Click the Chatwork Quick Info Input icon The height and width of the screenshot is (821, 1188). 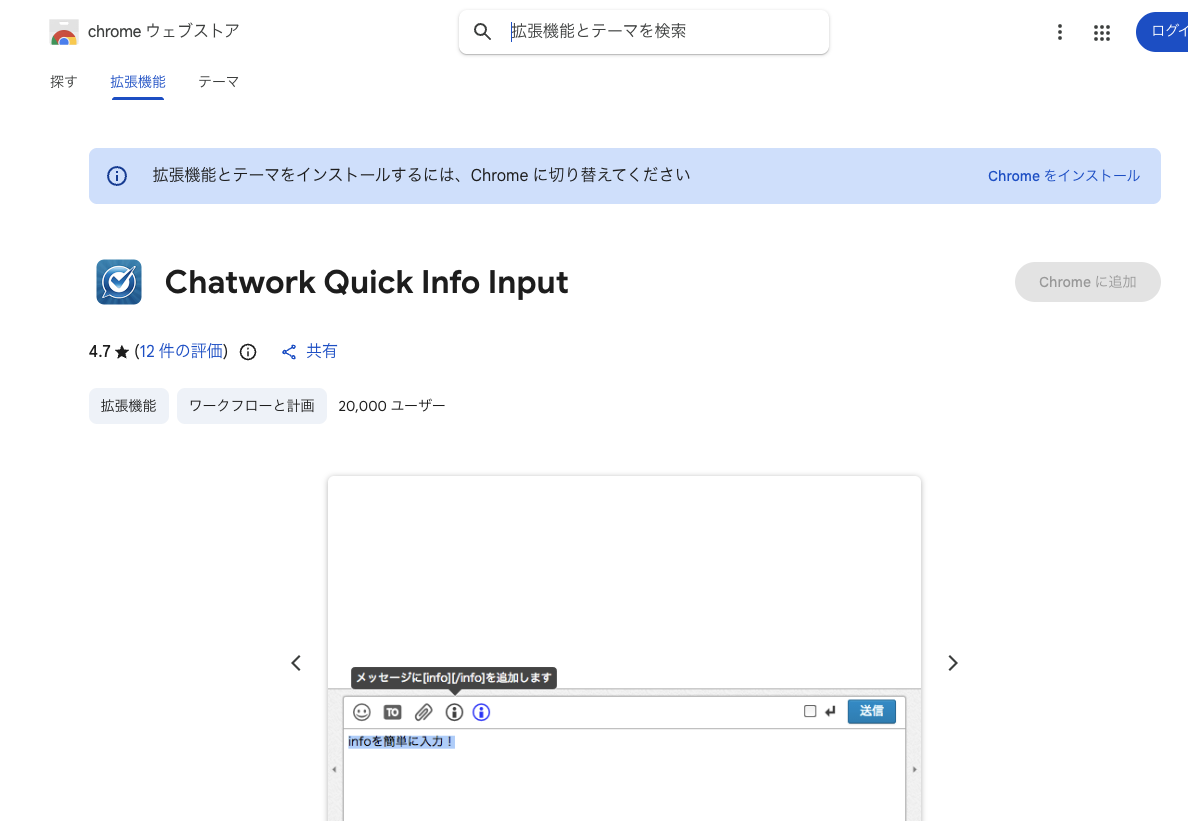click(119, 282)
